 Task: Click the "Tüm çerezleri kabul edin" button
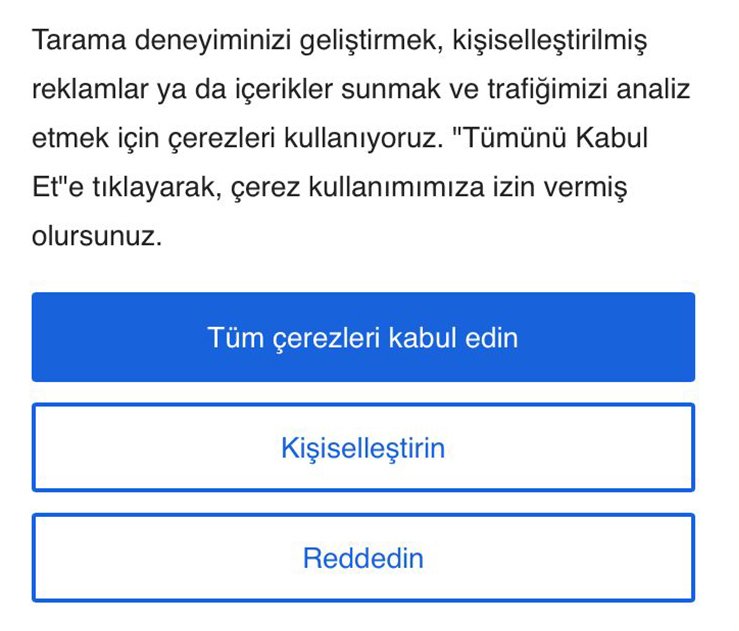coord(363,337)
